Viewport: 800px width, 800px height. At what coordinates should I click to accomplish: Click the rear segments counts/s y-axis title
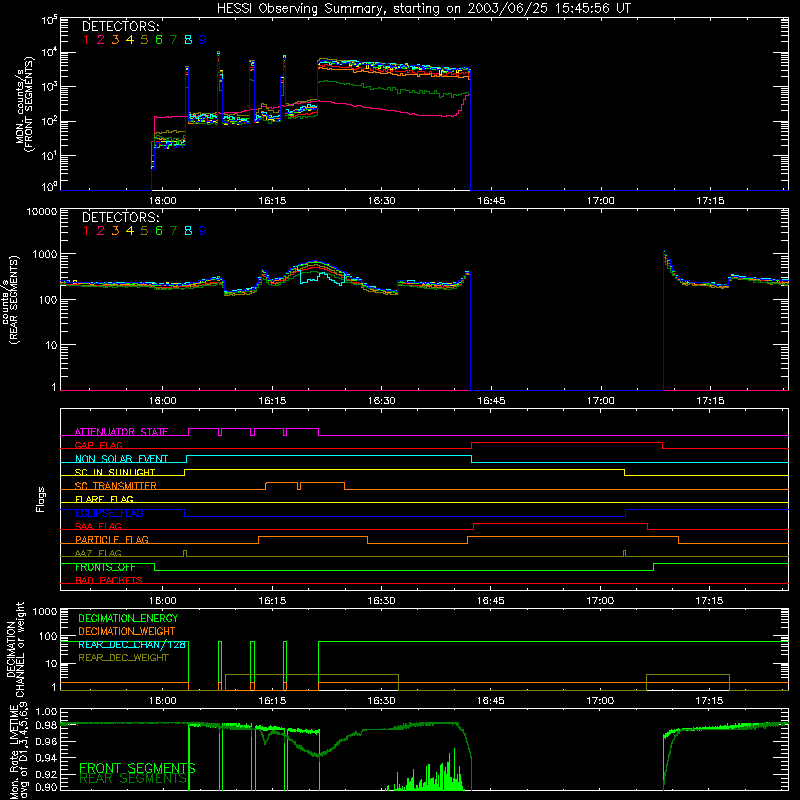pos(10,299)
